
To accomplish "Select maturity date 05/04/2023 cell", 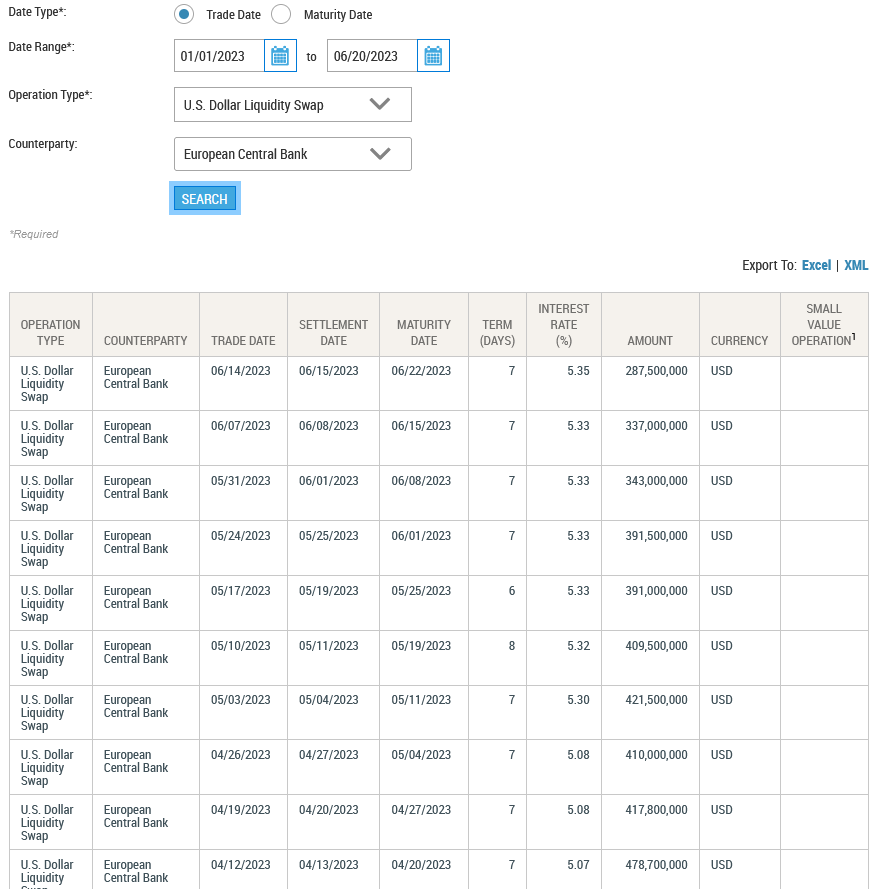I will pos(424,767).
